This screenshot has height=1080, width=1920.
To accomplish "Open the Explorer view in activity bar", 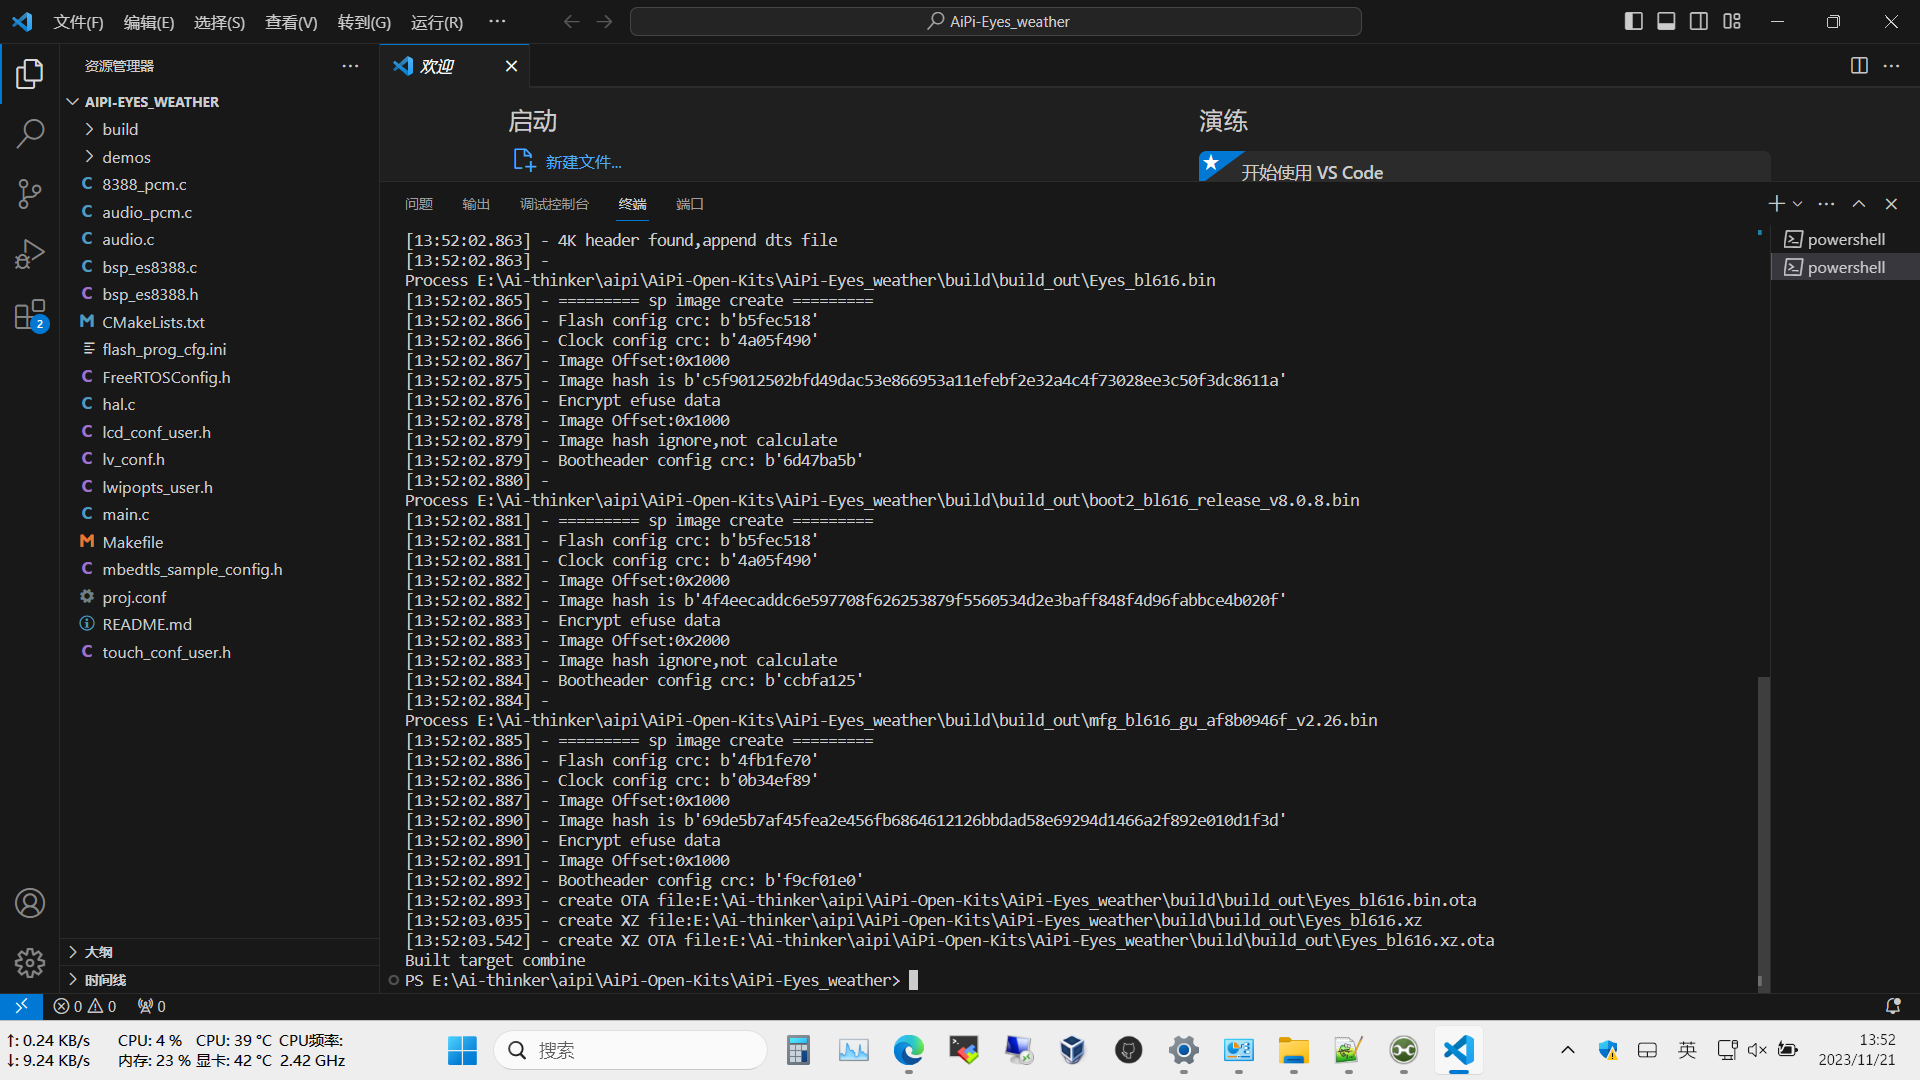I will [x=30, y=73].
